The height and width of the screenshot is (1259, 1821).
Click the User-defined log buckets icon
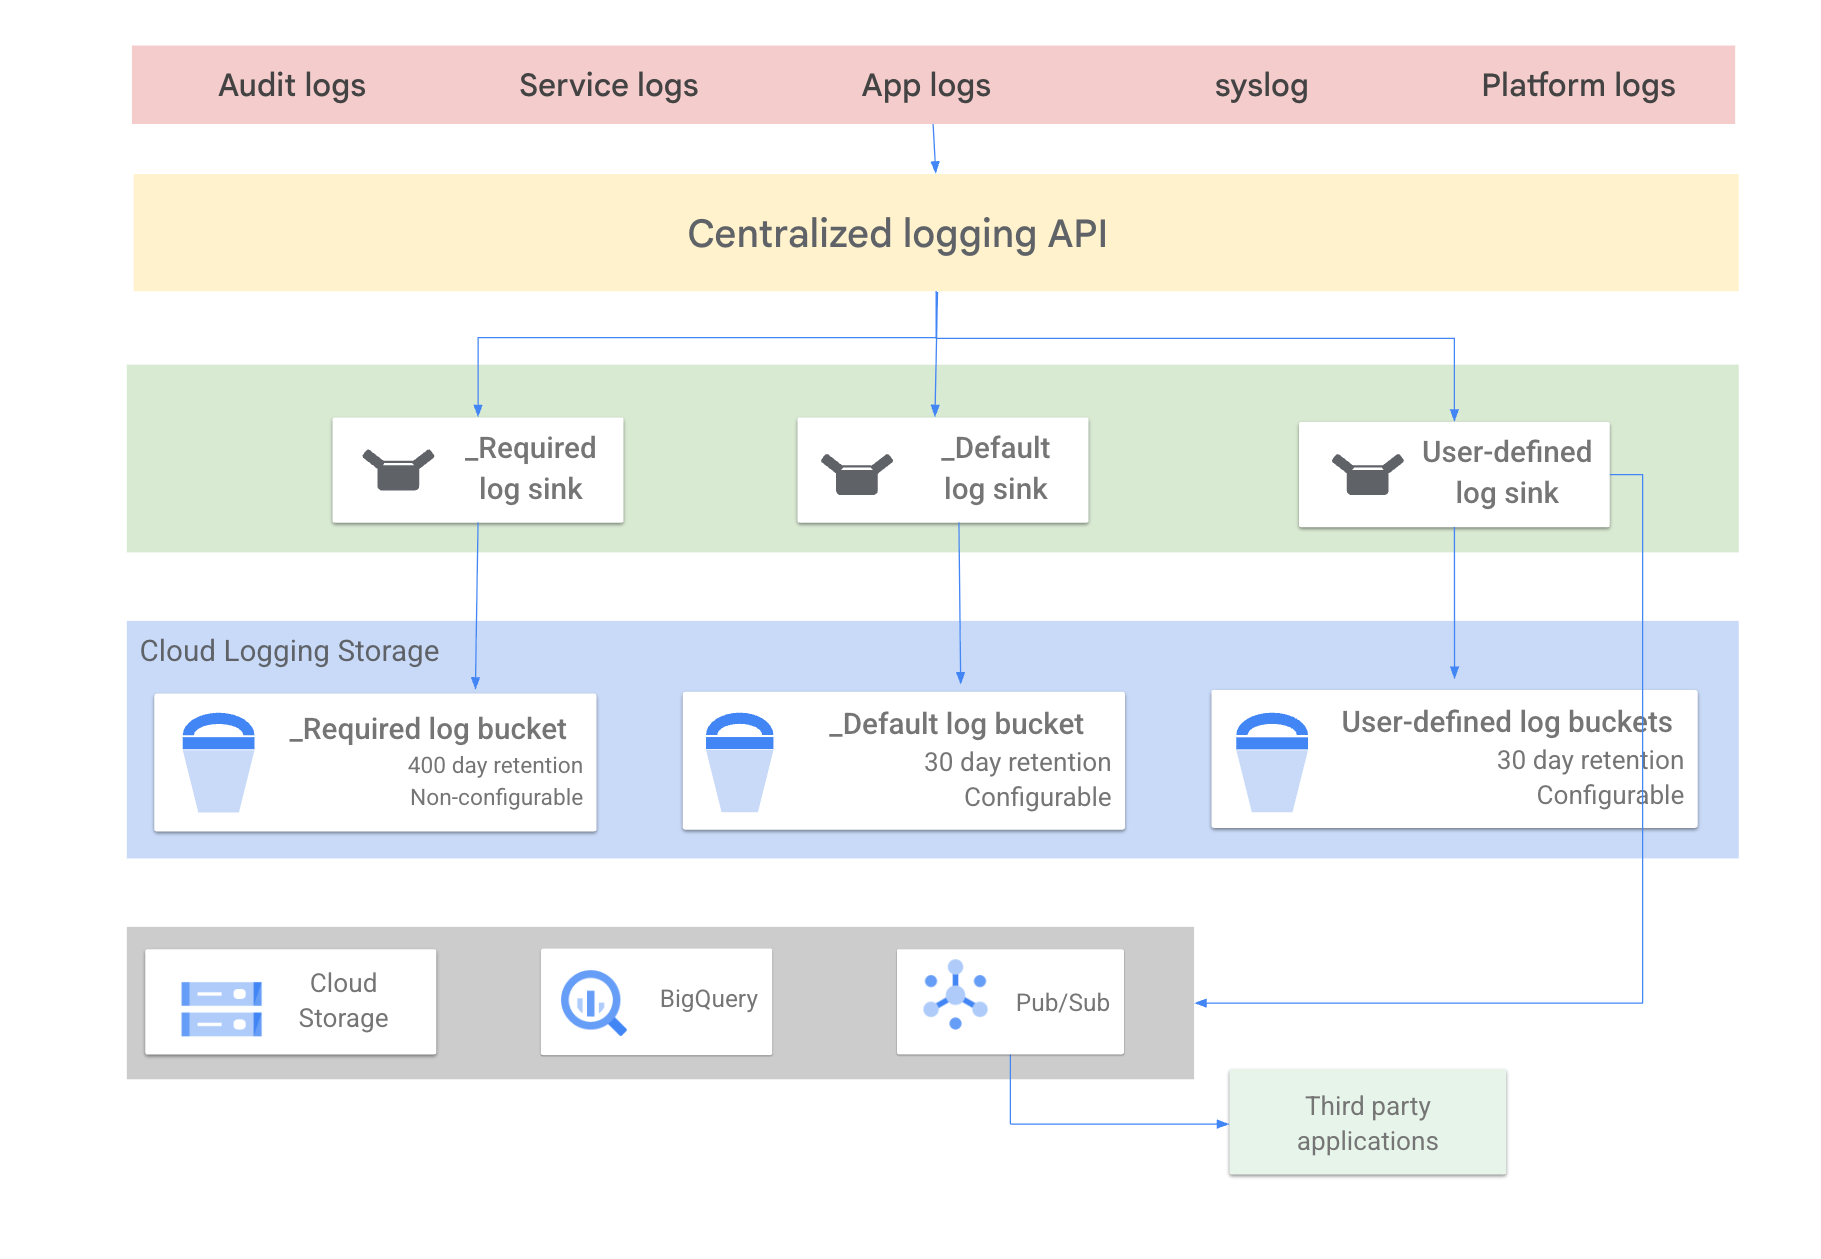(x=1272, y=762)
